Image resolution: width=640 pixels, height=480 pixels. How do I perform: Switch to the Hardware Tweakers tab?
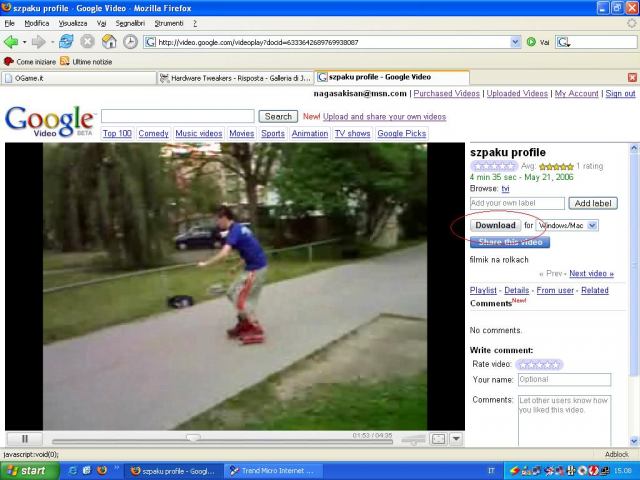(x=236, y=78)
